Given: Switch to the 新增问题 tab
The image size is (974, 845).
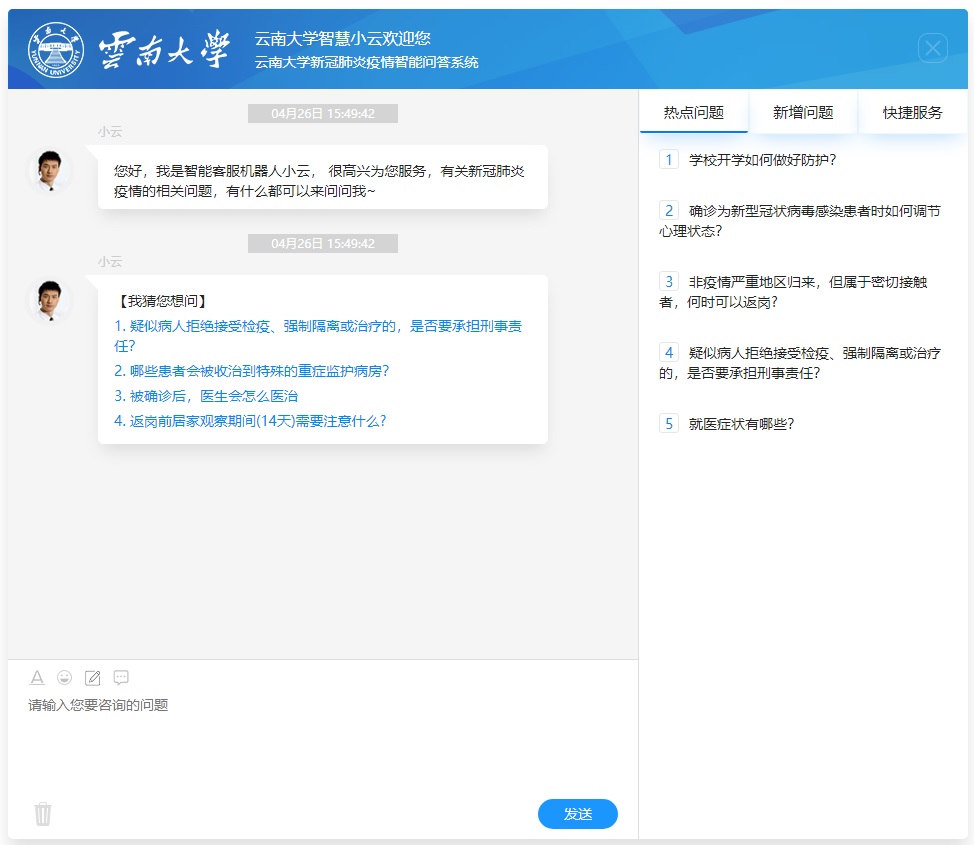Looking at the screenshot, I should click(x=802, y=113).
